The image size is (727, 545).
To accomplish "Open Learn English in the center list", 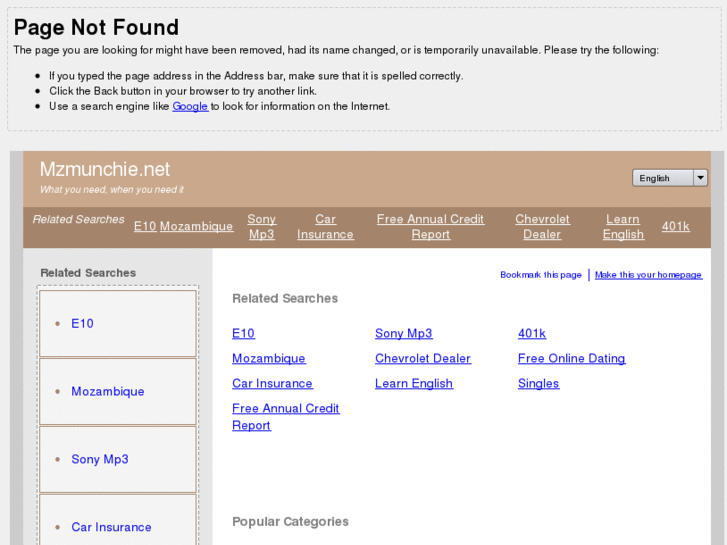I will 413,383.
